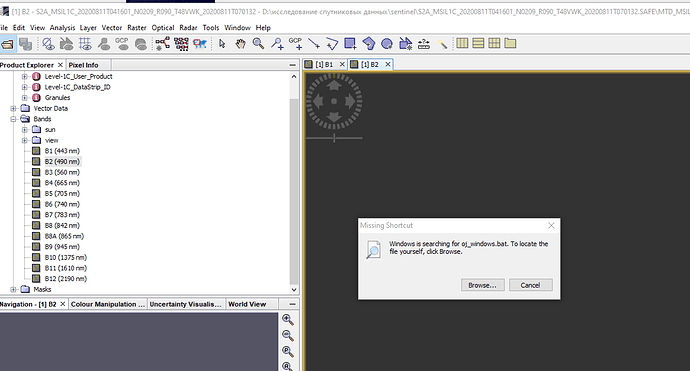Collapse the Bands folder

pos(14,119)
